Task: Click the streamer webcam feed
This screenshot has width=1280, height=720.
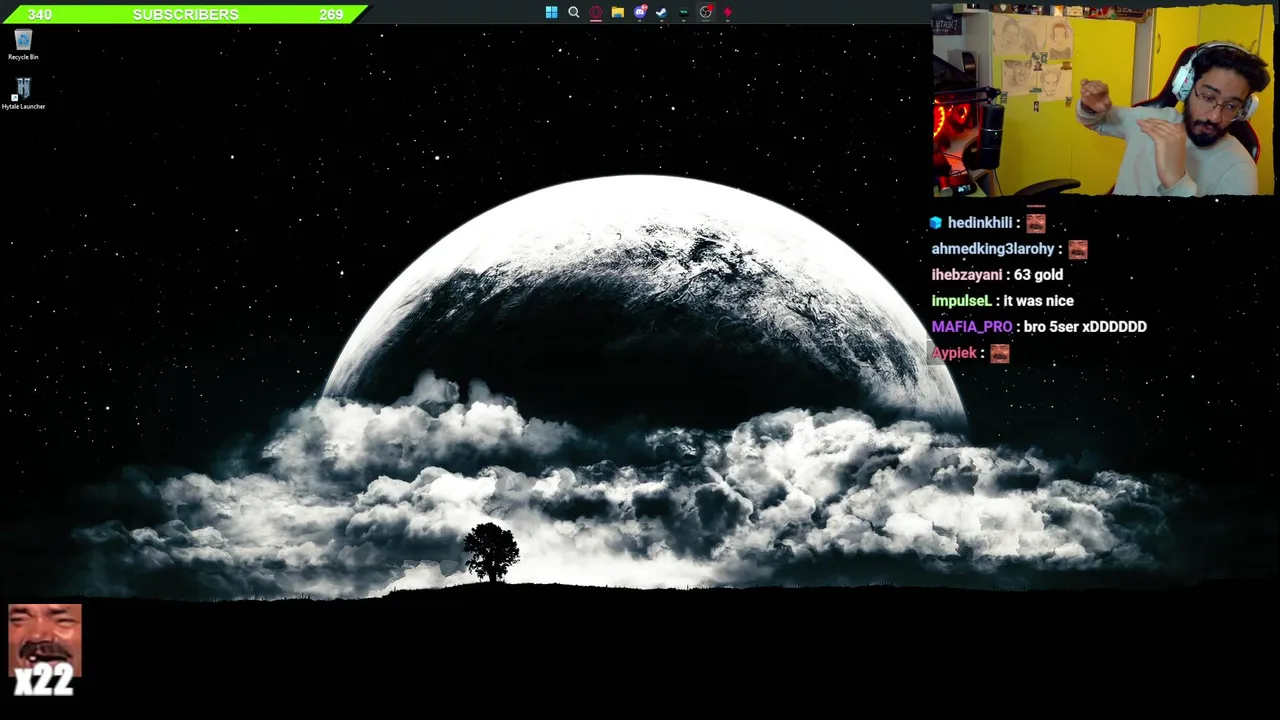Action: (x=1103, y=100)
